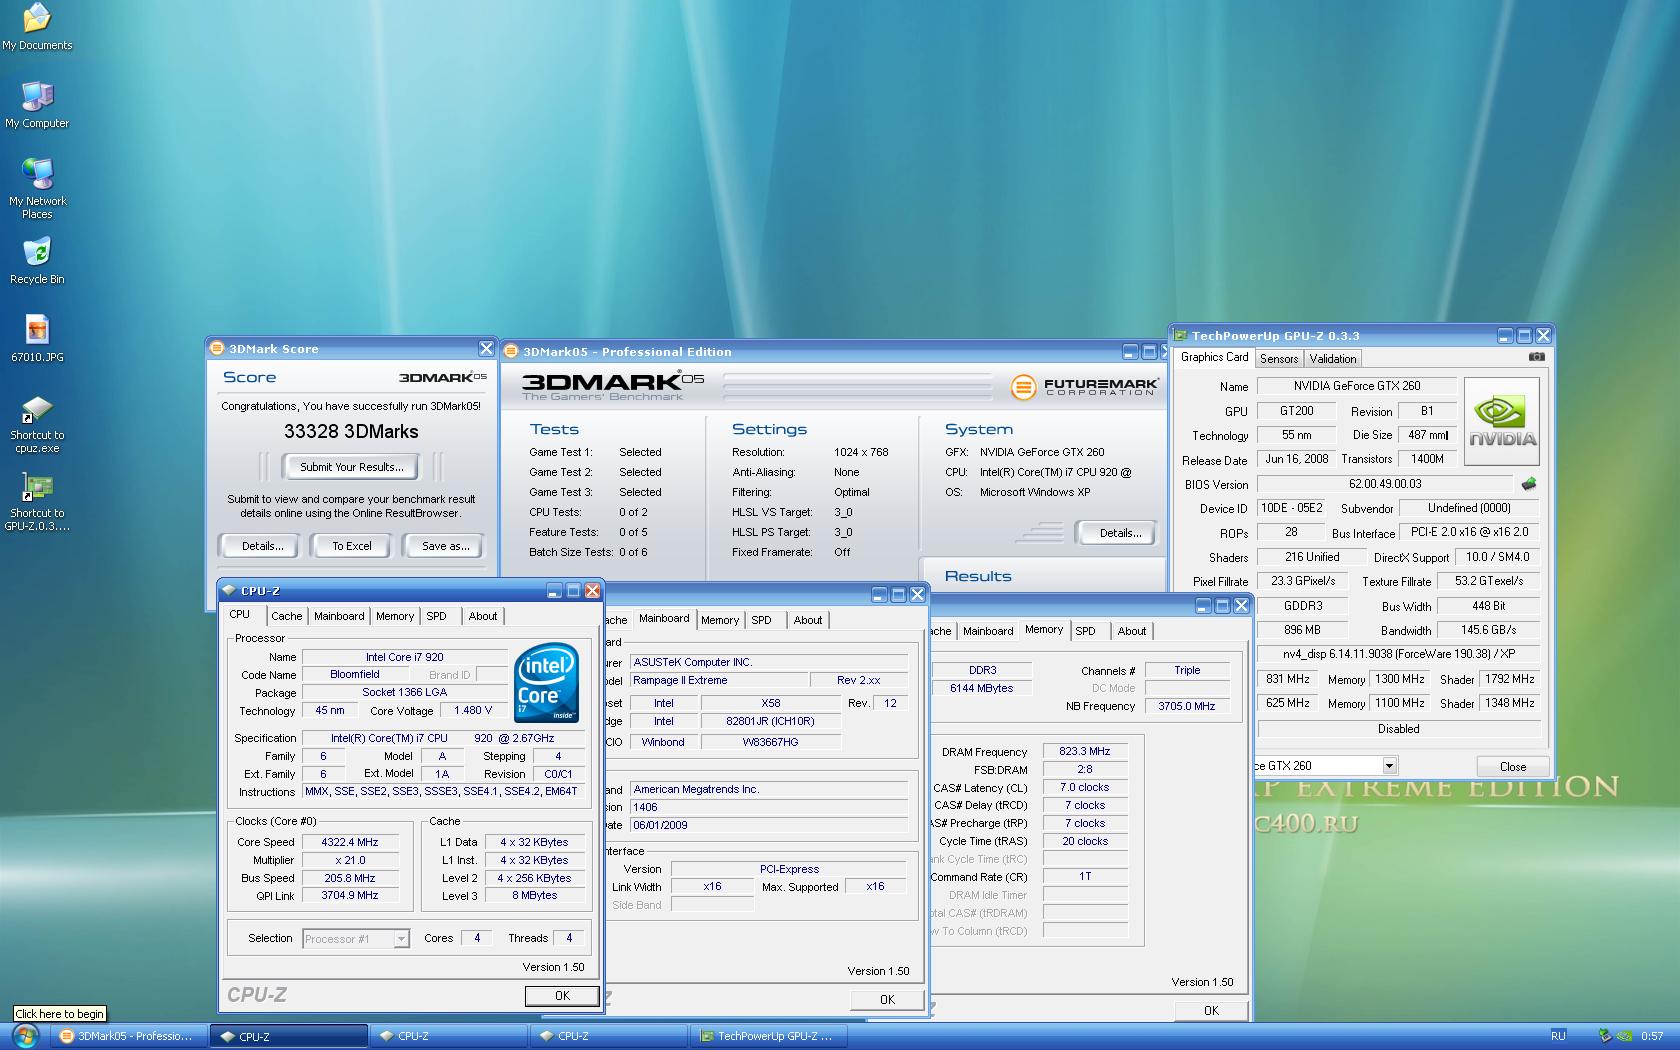Click the system clock showing 0:57
Image resolution: width=1680 pixels, height=1050 pixels.
point(1653,1036)
